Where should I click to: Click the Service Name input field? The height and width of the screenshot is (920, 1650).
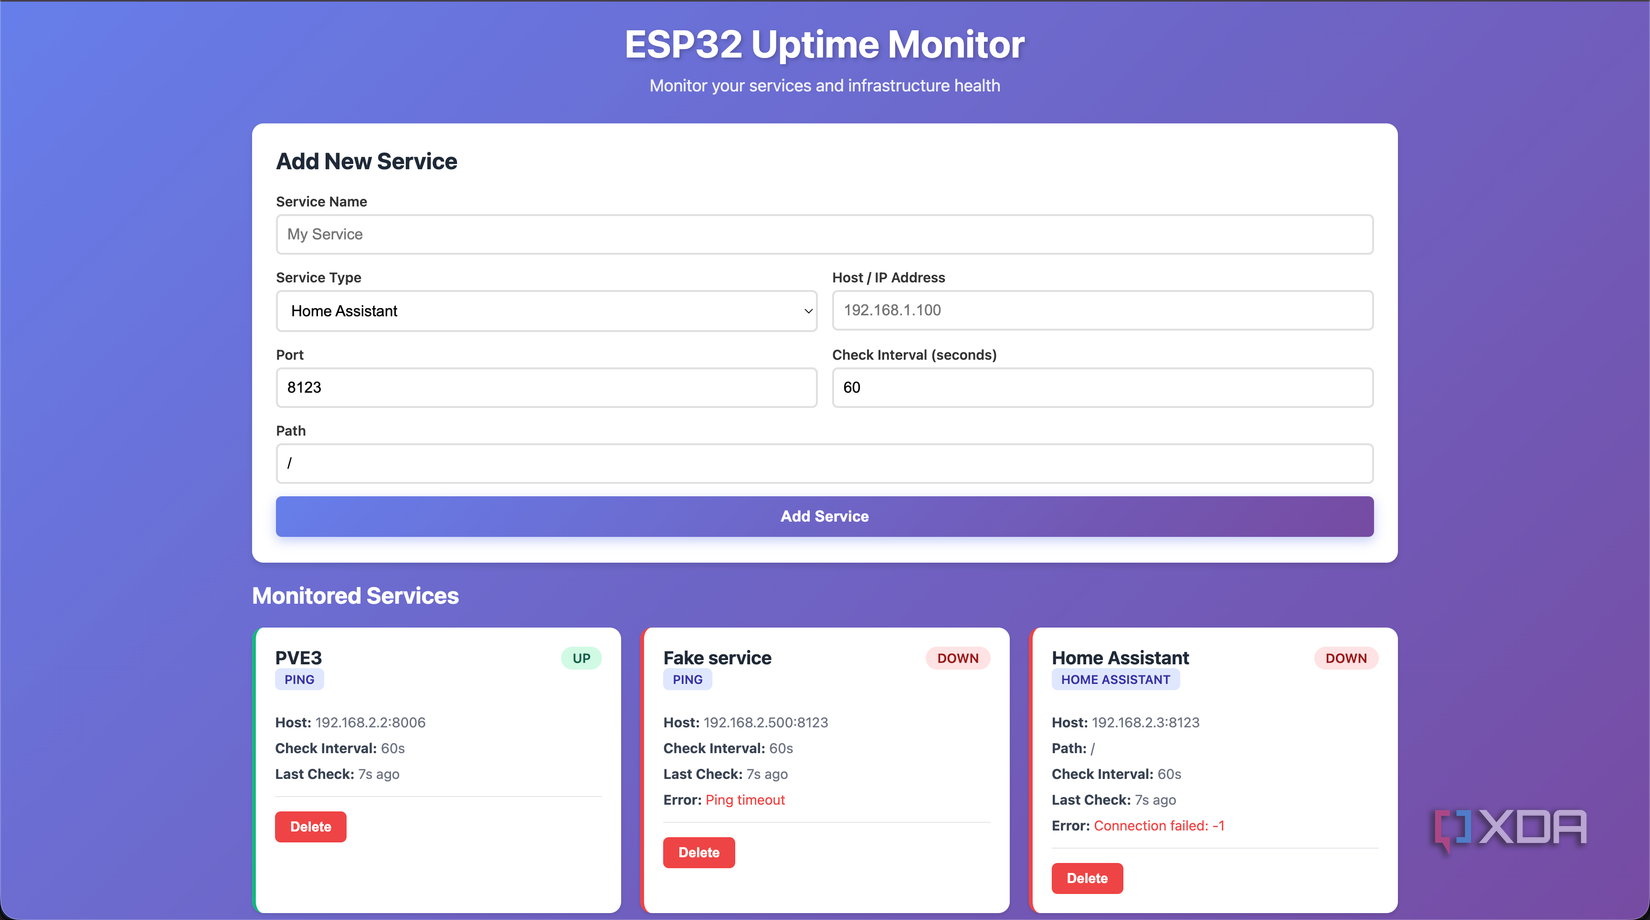click(824, 234)
